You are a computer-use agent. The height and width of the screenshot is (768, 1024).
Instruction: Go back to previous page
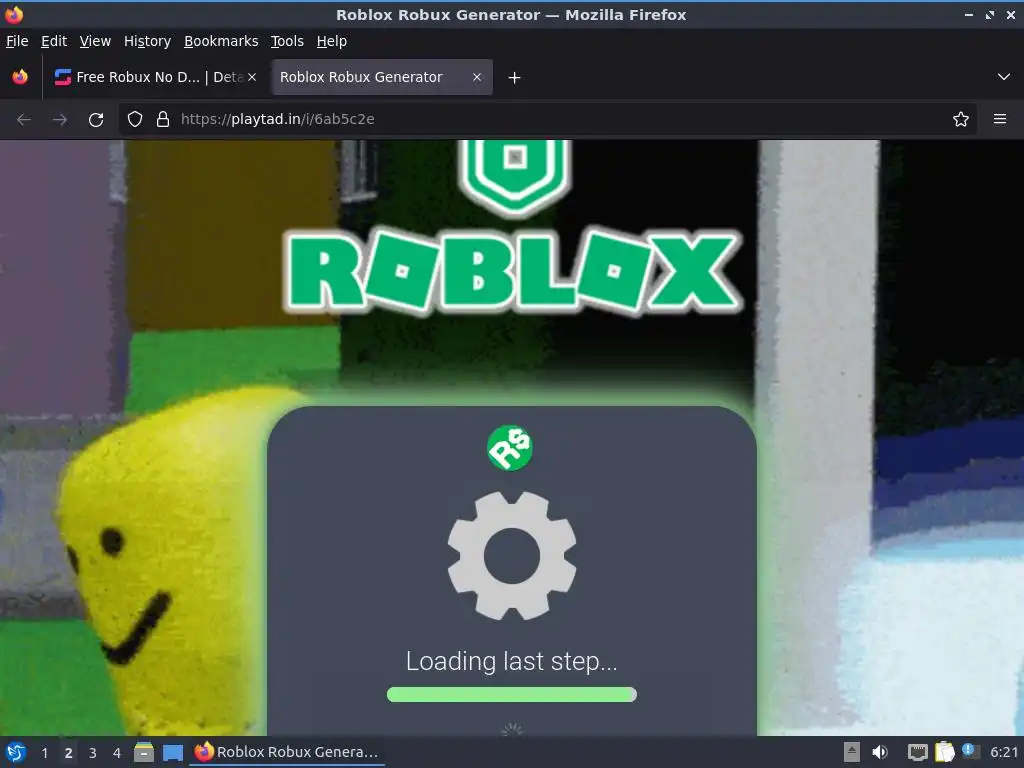tap(24, 120)
